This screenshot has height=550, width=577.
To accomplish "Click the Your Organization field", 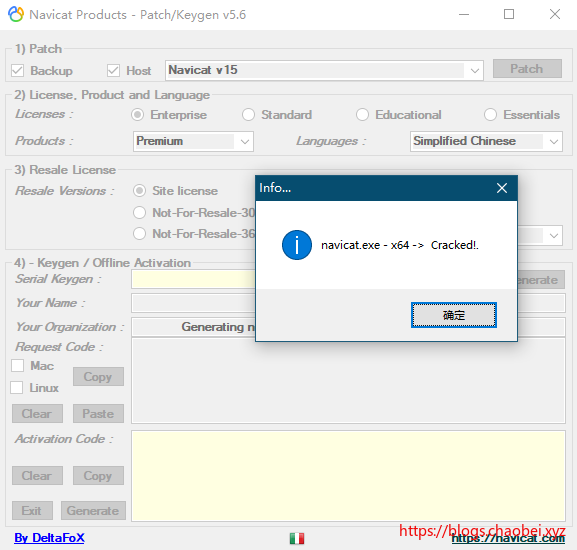I will coord(193,327).
